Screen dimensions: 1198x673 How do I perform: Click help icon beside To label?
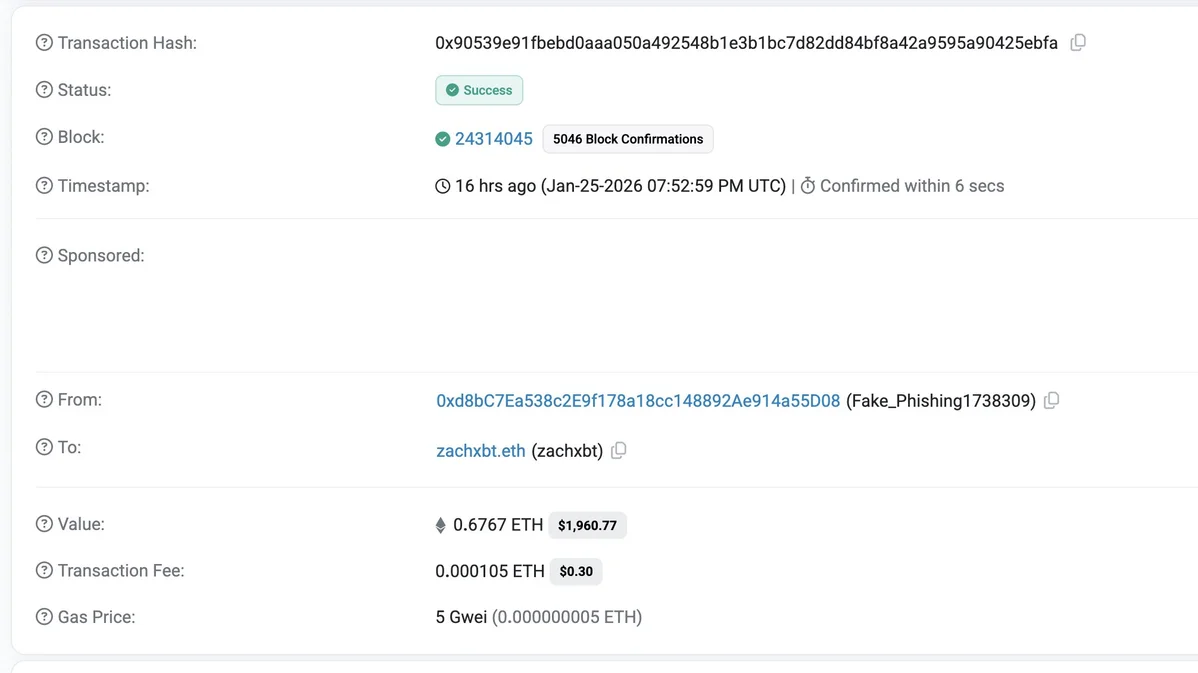(44, 447)
